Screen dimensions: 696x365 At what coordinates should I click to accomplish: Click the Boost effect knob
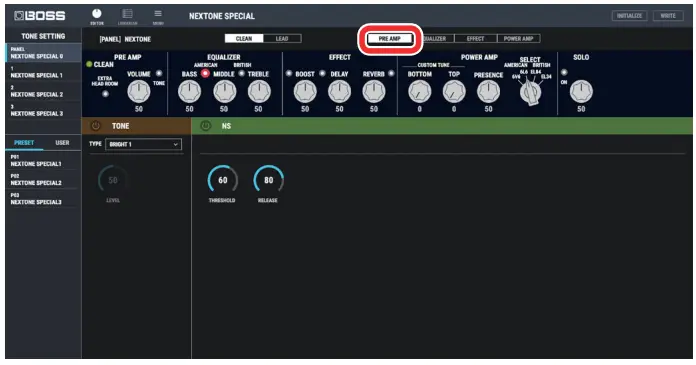coord(305,91)
